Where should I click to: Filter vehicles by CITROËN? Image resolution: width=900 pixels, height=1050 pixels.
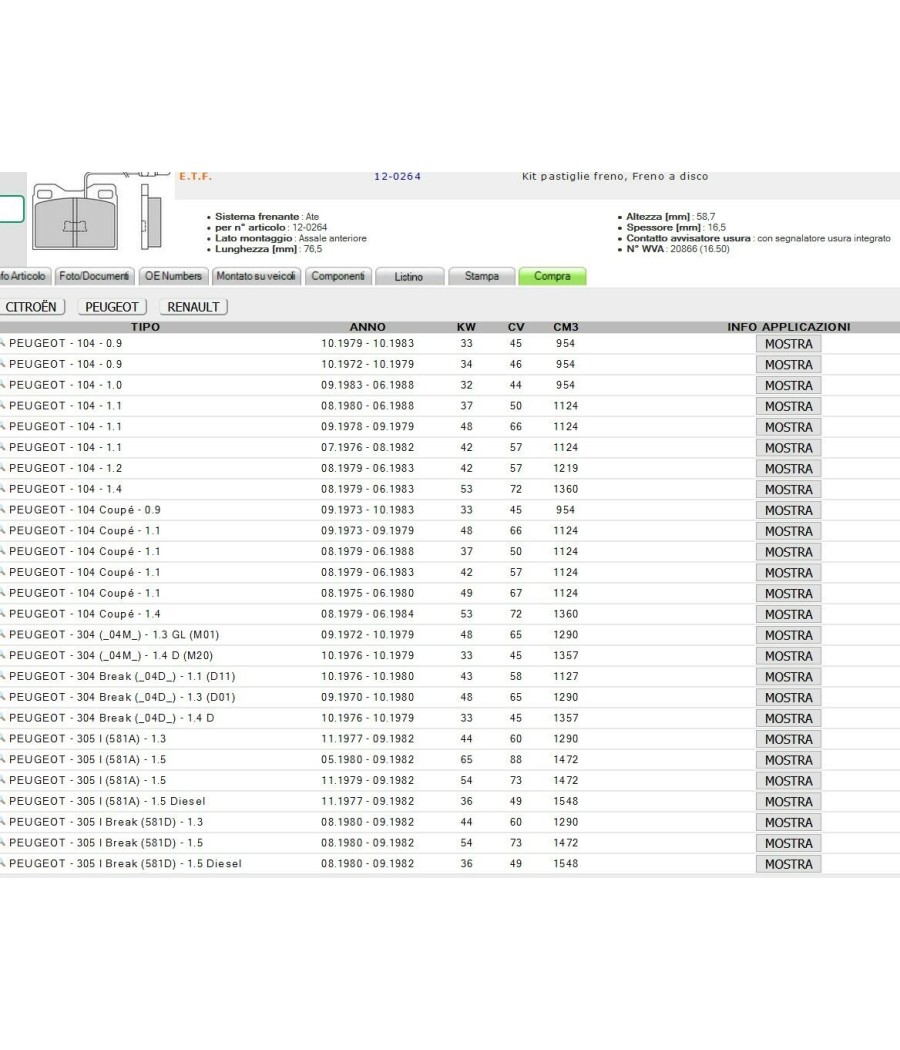coord(31,307)
